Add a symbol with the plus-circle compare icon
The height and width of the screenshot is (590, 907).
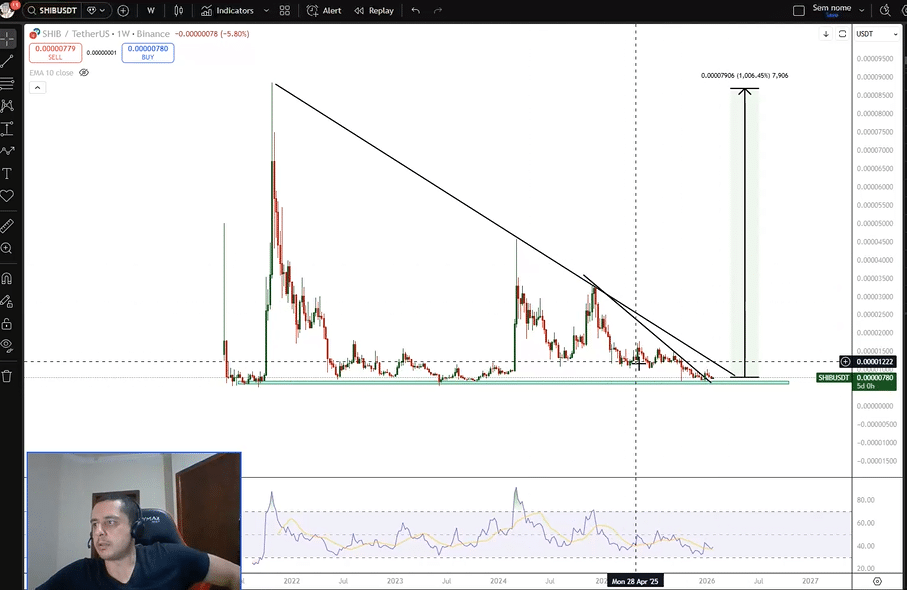click(x=123, y=10)
